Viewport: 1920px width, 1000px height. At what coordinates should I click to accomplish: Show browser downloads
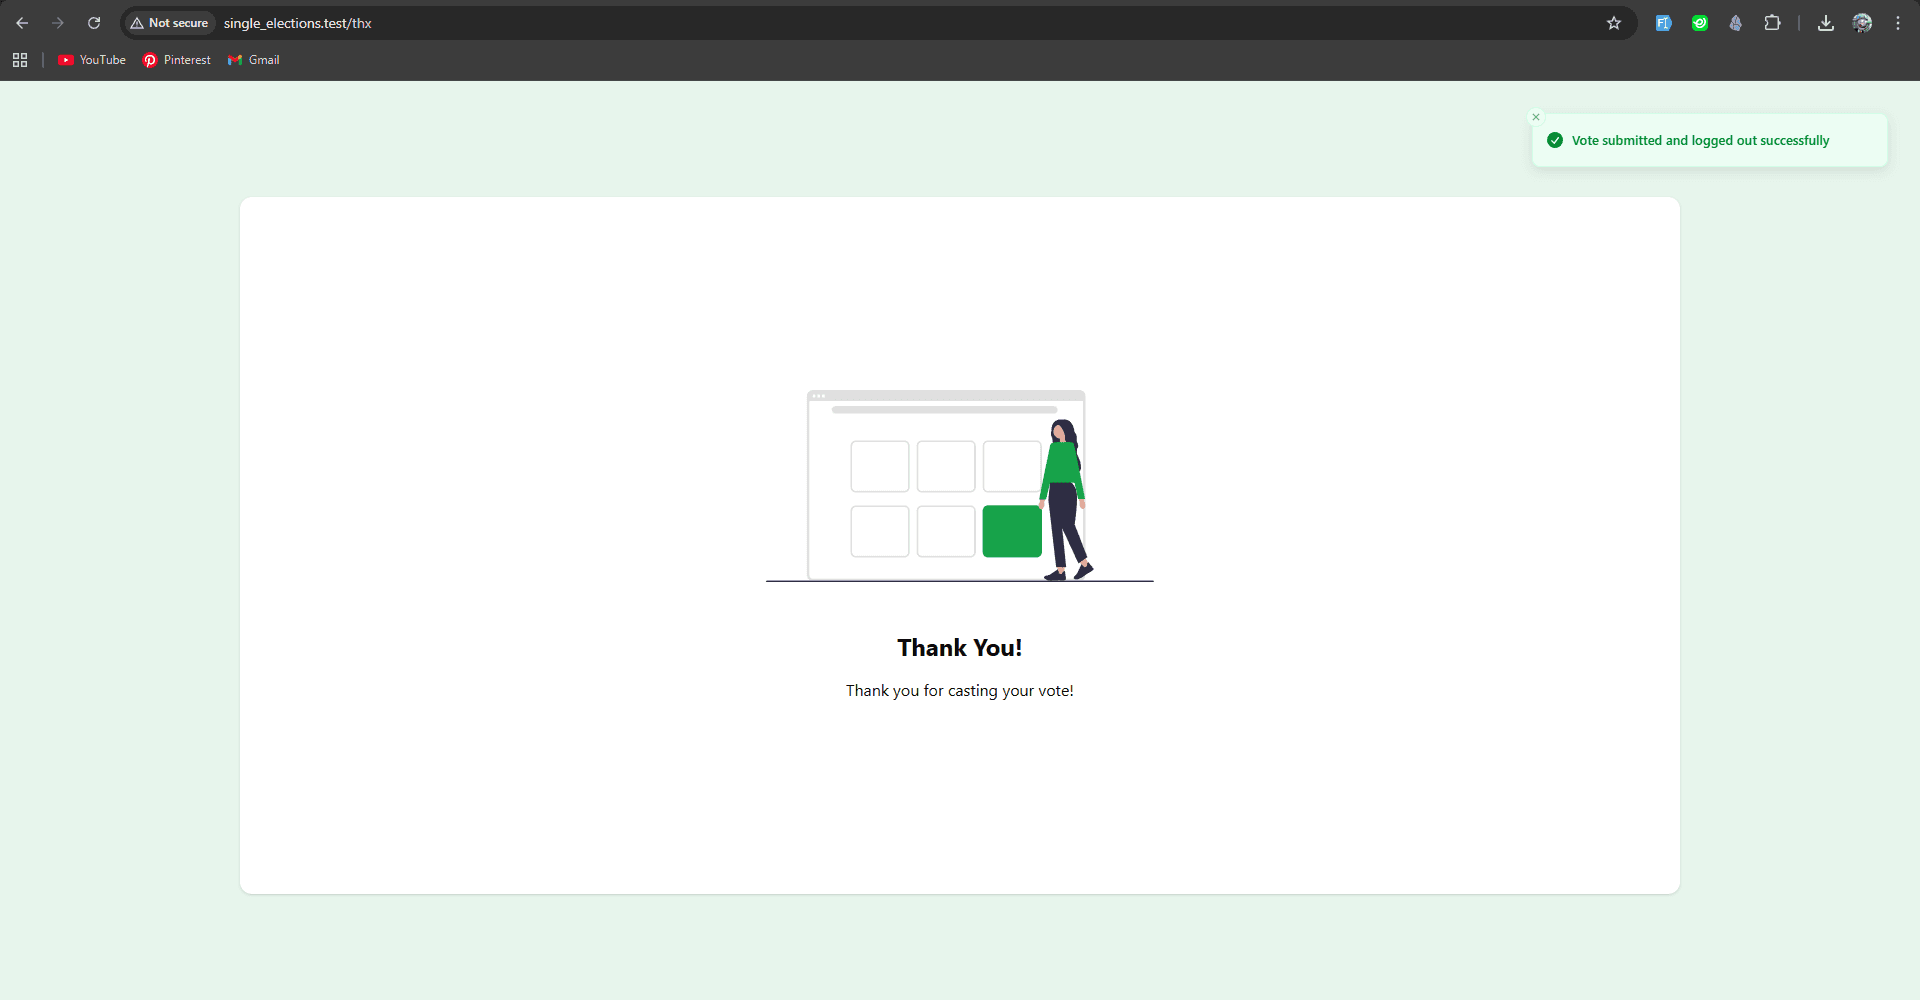coord(1826,23)
